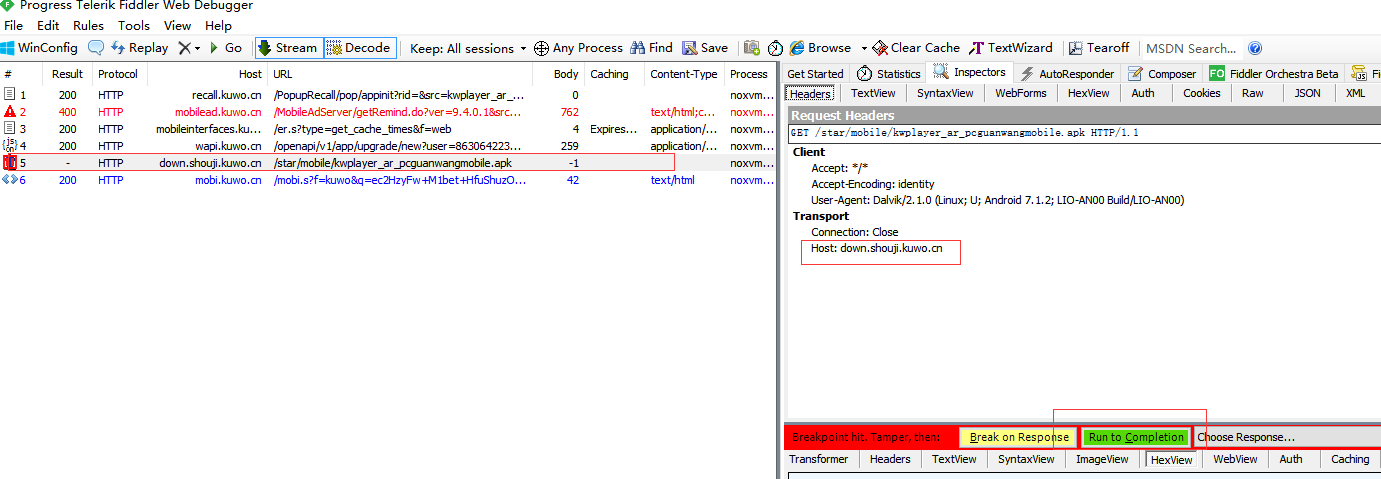1381x479 pixels.
Task: Toggle Decode mode
Action: [x=359, y=48]
